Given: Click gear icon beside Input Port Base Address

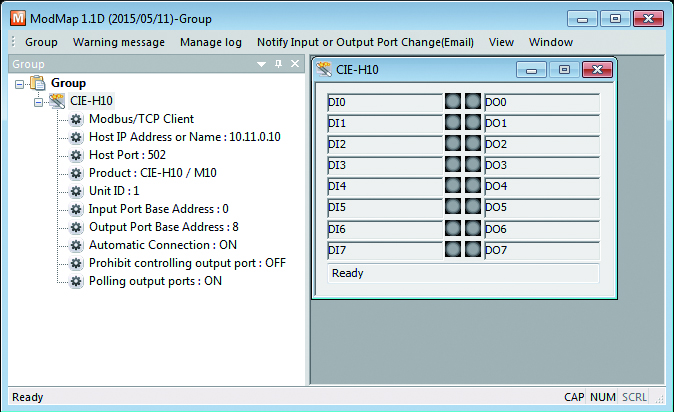Looking at the screenshot, I should click(76, 209).
